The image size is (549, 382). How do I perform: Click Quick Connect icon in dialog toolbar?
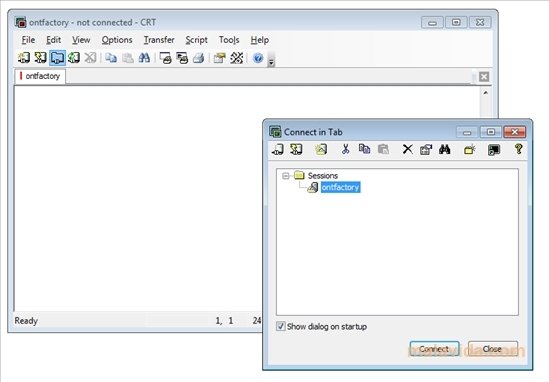[x=296, y=150]
